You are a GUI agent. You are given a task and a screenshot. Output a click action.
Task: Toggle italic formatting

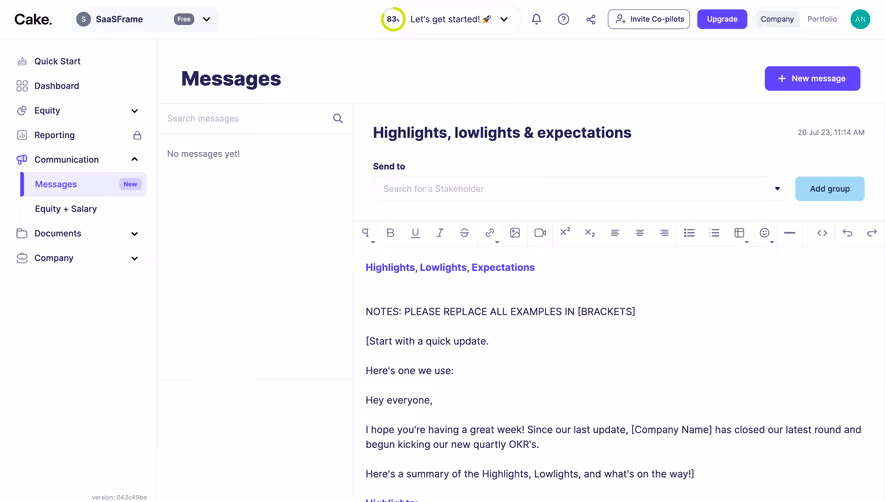point(440,233)
